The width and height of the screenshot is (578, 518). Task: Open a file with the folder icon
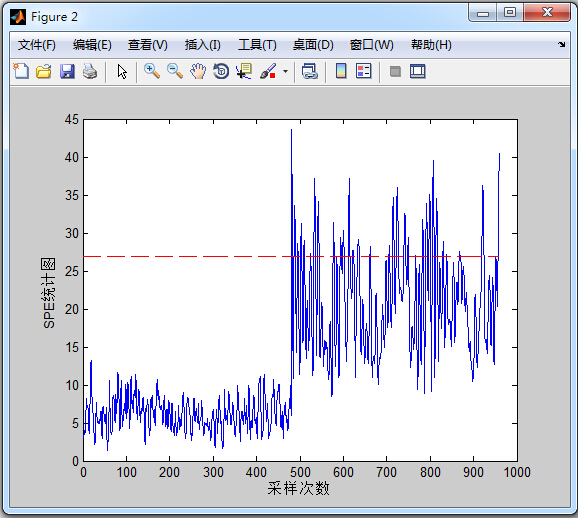(x=44, y=71)
